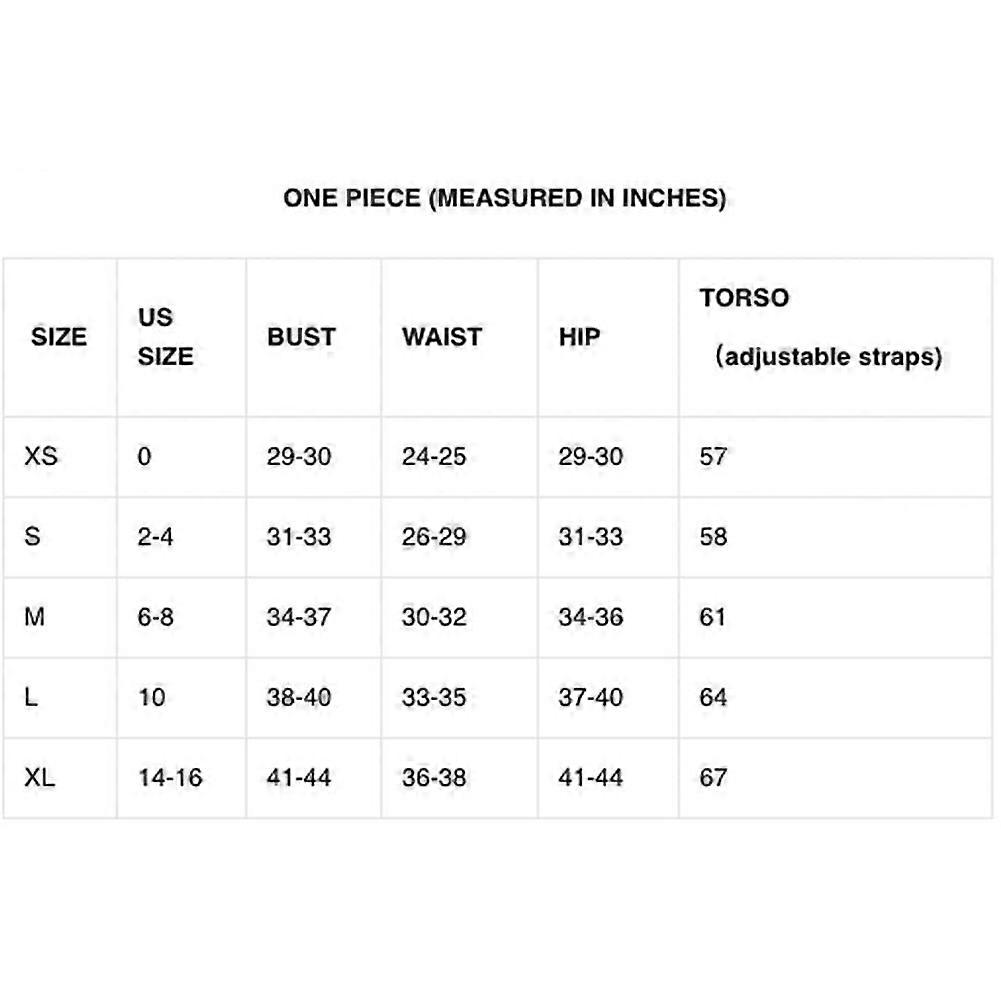The width and height of the screenshot is (1001, 1001).
Task: Click the L size row label
Action: (x=31, y=697)
